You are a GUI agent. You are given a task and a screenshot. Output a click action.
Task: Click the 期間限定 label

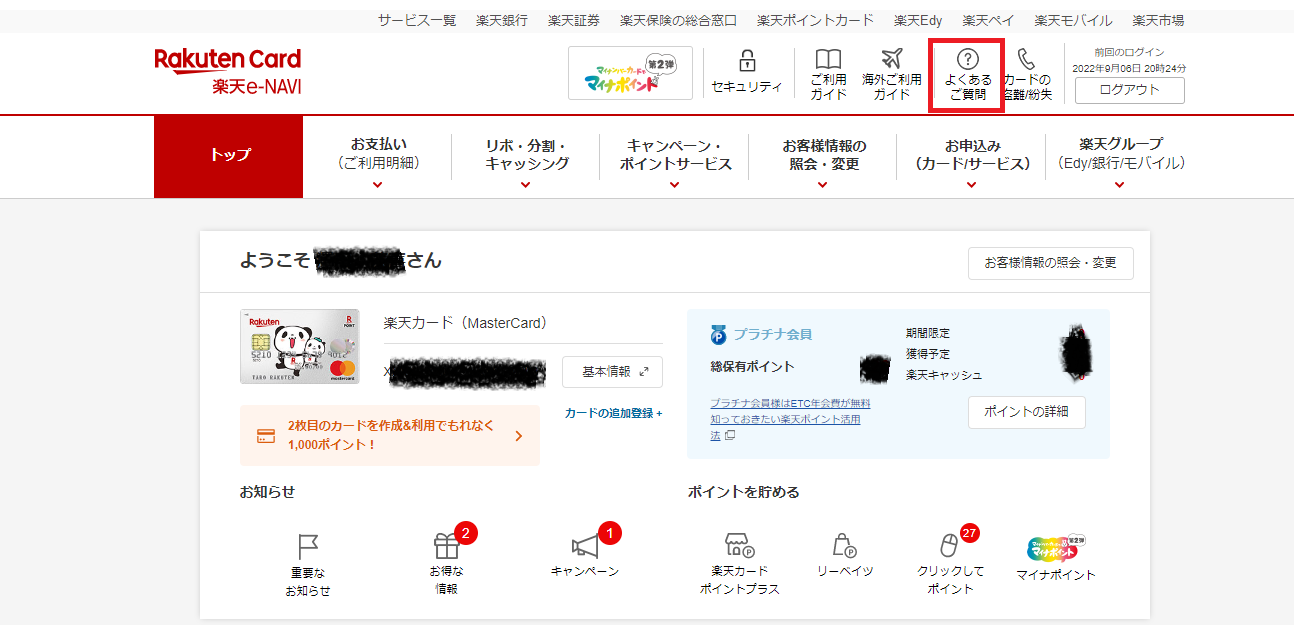(928, 333)
